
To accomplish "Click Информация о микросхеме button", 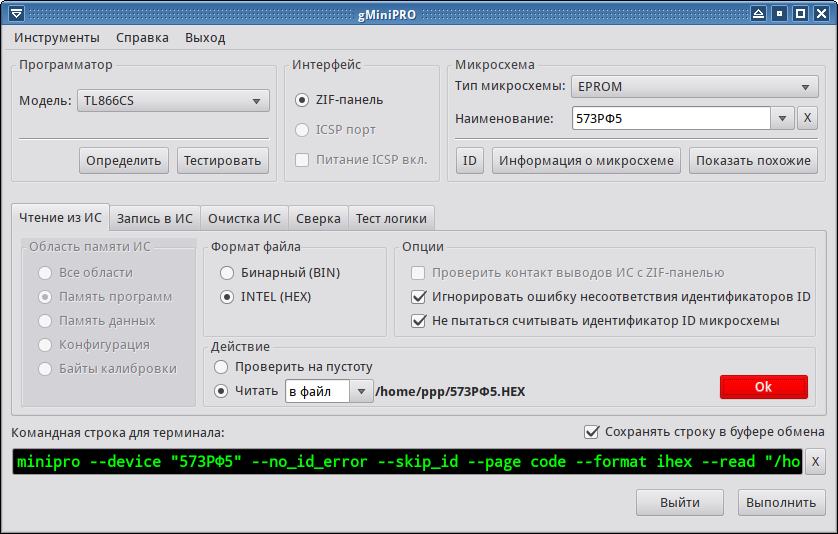I will point(586,161).
